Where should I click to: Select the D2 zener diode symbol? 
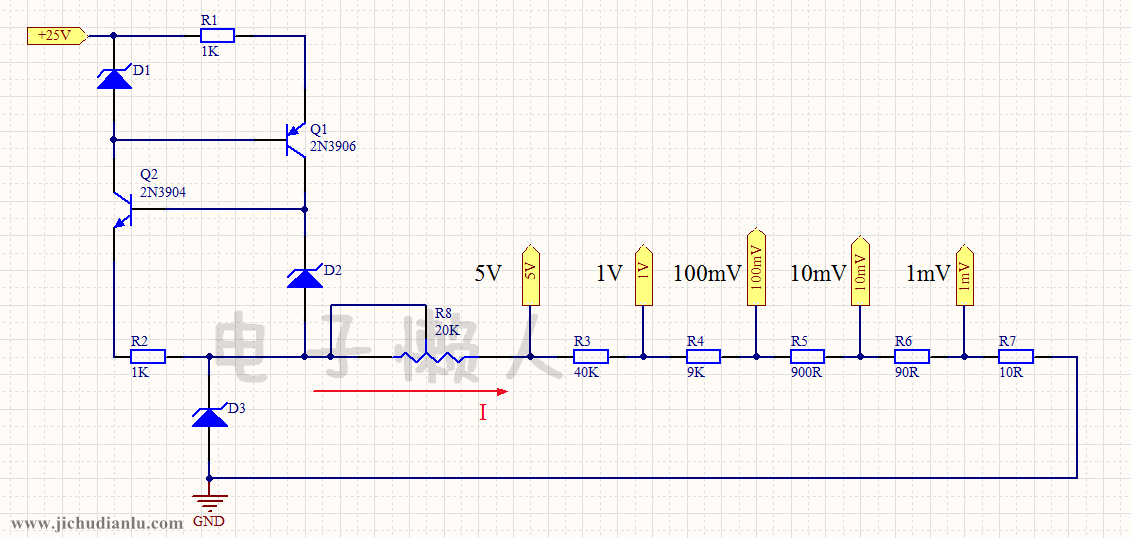tap(305, 276)
